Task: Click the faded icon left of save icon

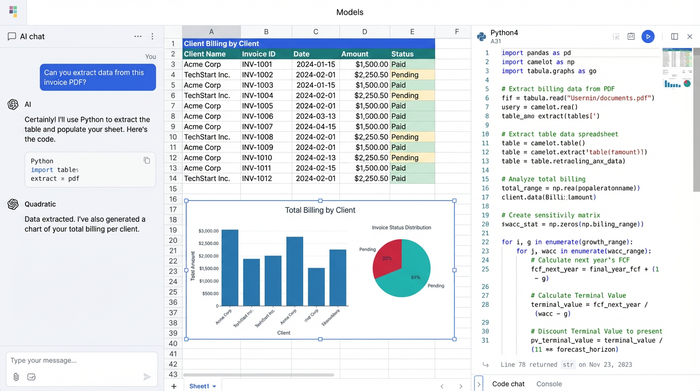Action: 616,37
